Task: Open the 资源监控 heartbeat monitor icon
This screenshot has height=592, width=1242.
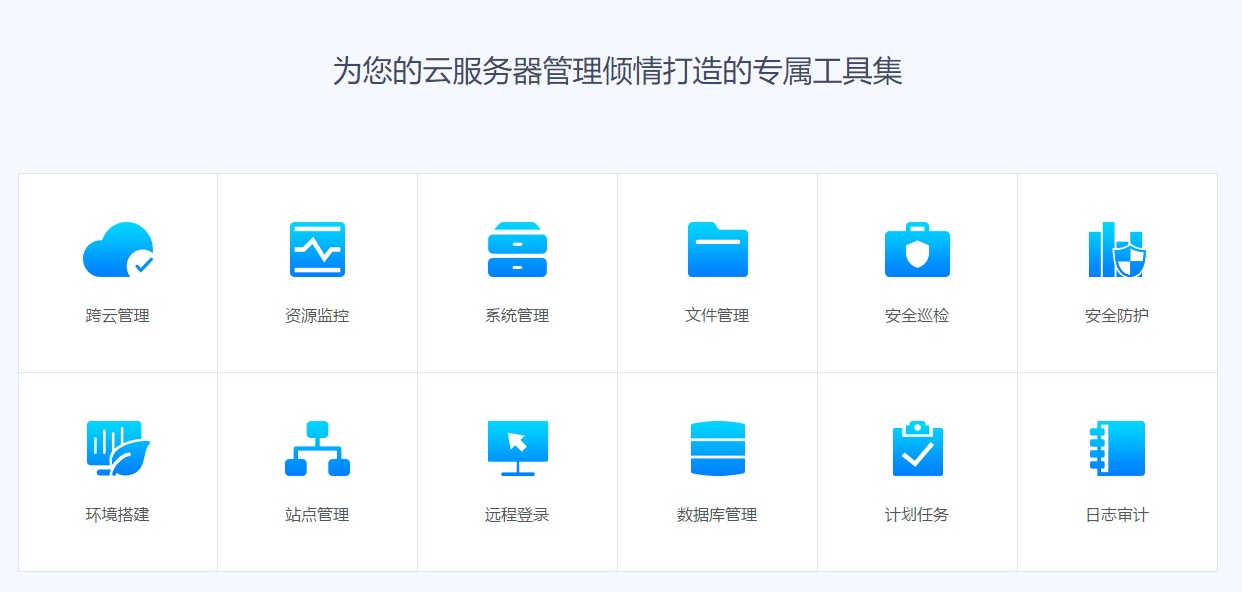Action: [317, 250]
